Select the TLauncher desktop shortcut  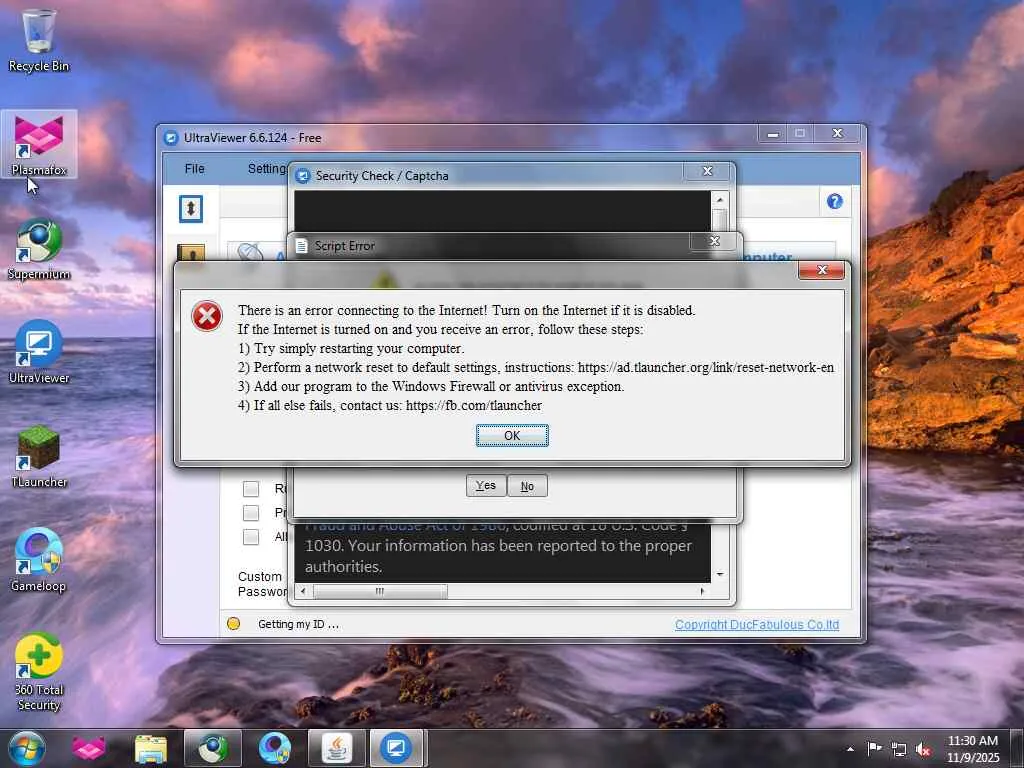[39, 457]
